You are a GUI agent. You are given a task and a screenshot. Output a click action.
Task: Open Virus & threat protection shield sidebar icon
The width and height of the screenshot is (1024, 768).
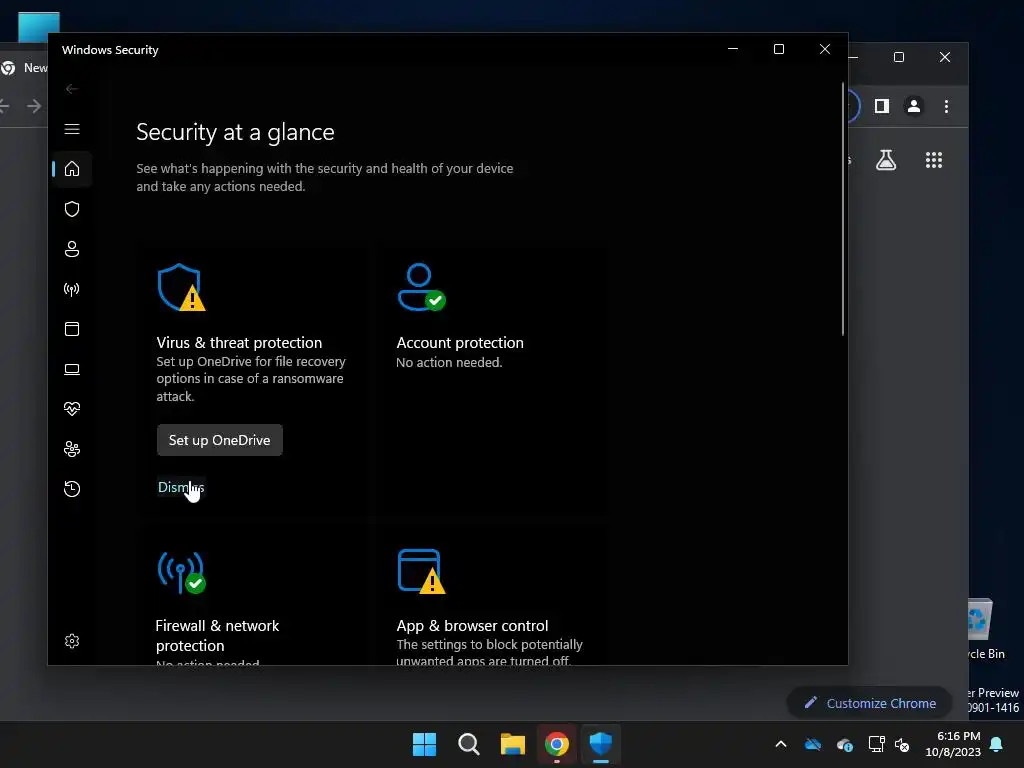pyautogui.click(x=72, y=209)
